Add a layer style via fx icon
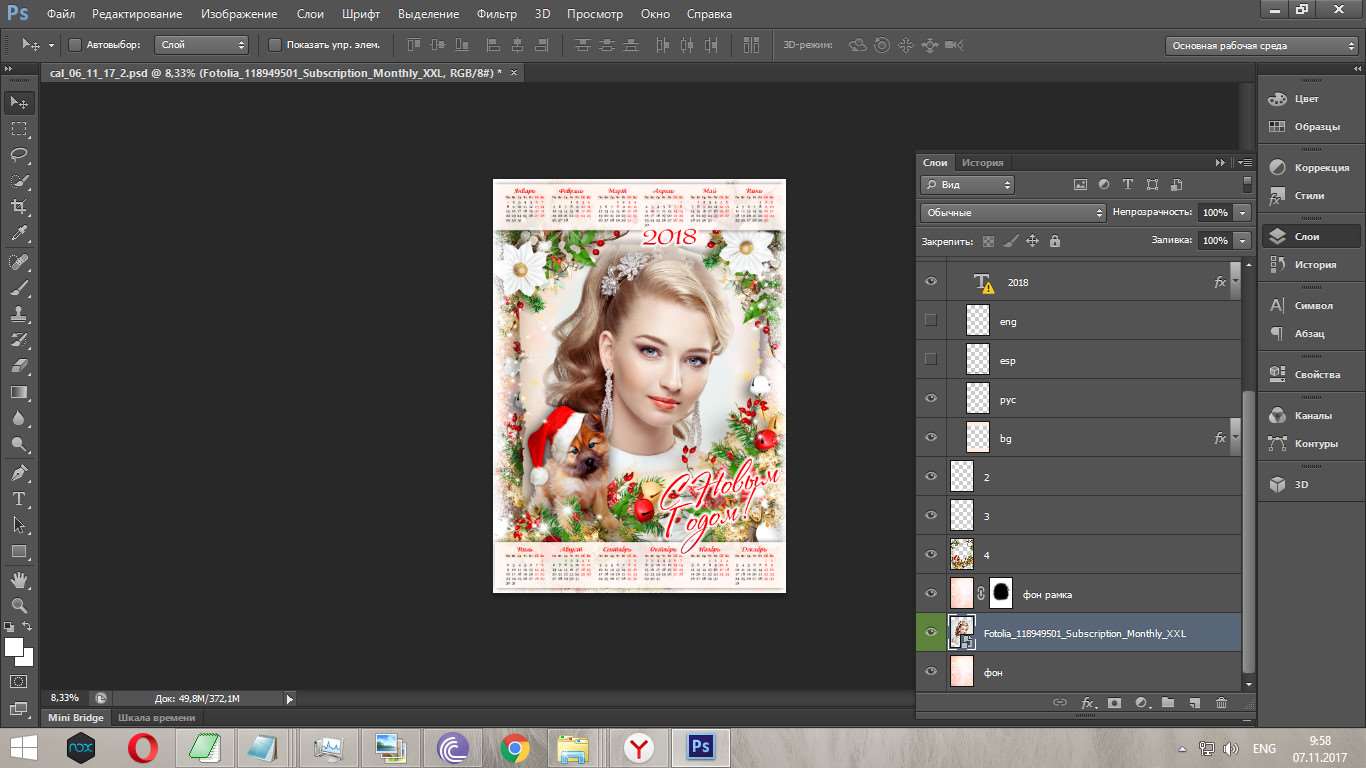This screenshot has height=768, width=1366. click(1087, 703)
